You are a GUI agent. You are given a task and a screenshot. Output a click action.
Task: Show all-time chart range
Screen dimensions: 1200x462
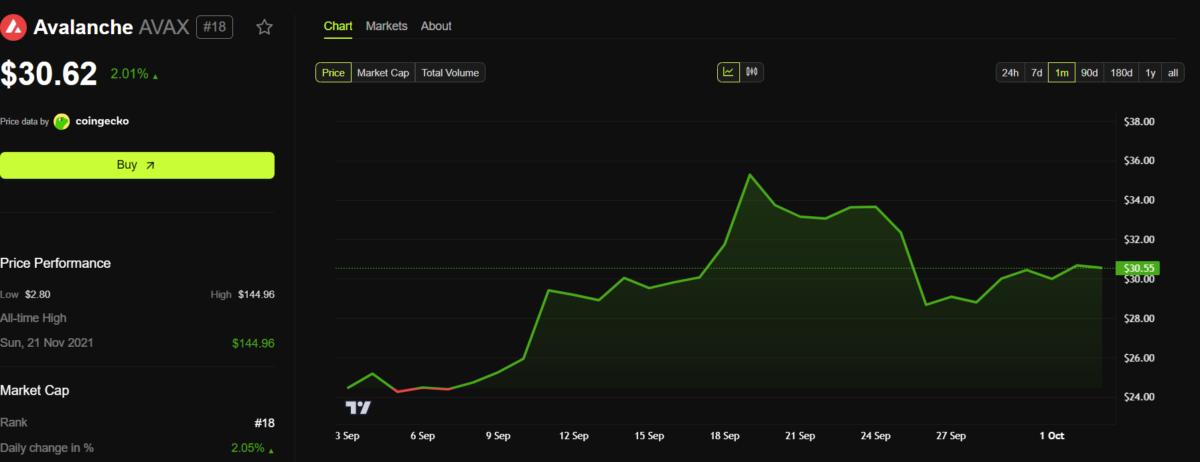[1173, 72]
